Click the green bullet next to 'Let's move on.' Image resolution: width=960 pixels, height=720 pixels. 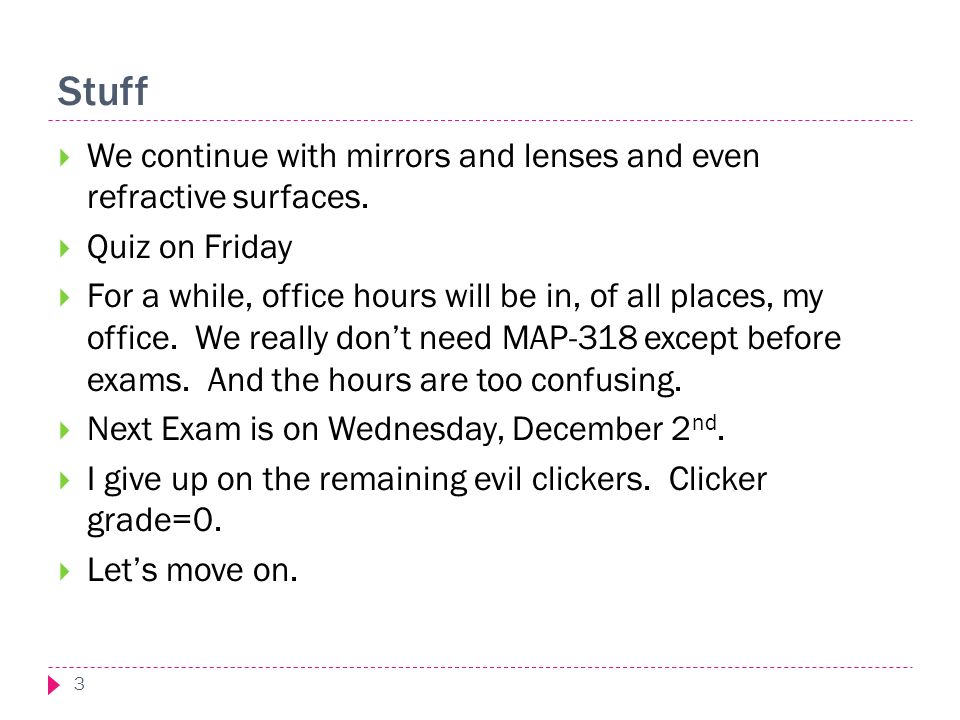pos(64,572)
